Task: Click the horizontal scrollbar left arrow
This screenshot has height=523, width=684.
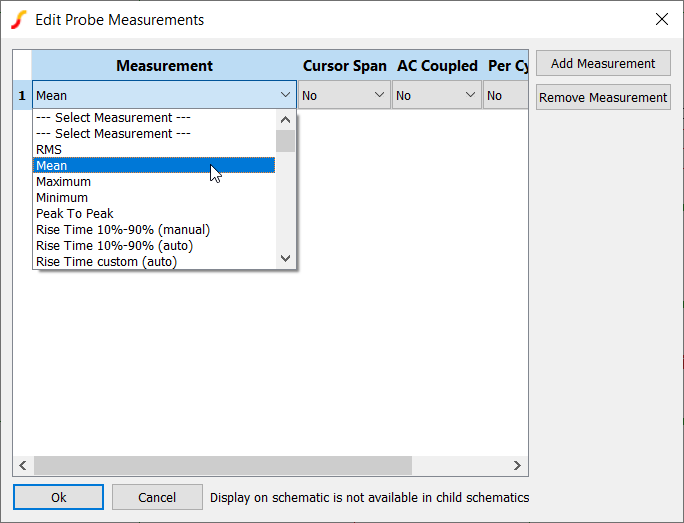Action: 23,466
